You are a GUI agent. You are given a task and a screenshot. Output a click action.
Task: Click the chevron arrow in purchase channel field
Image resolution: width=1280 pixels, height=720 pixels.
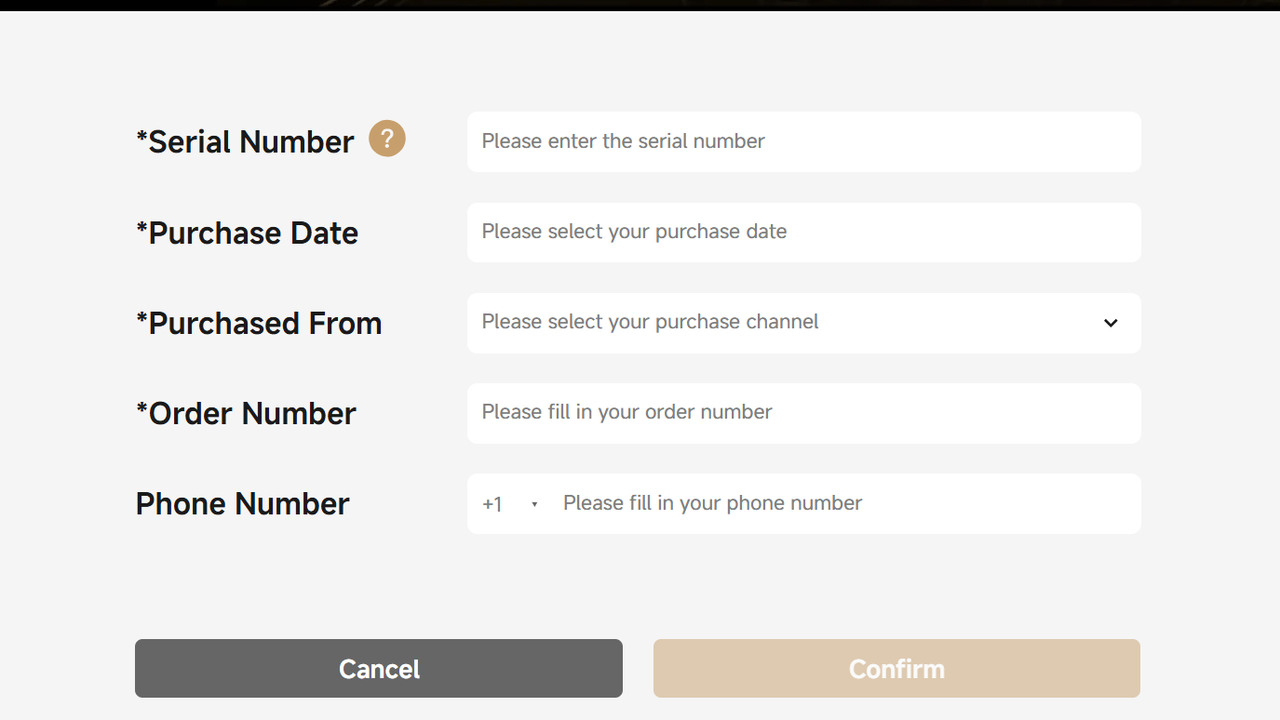pyautogui.click(x=1110, y=323)
